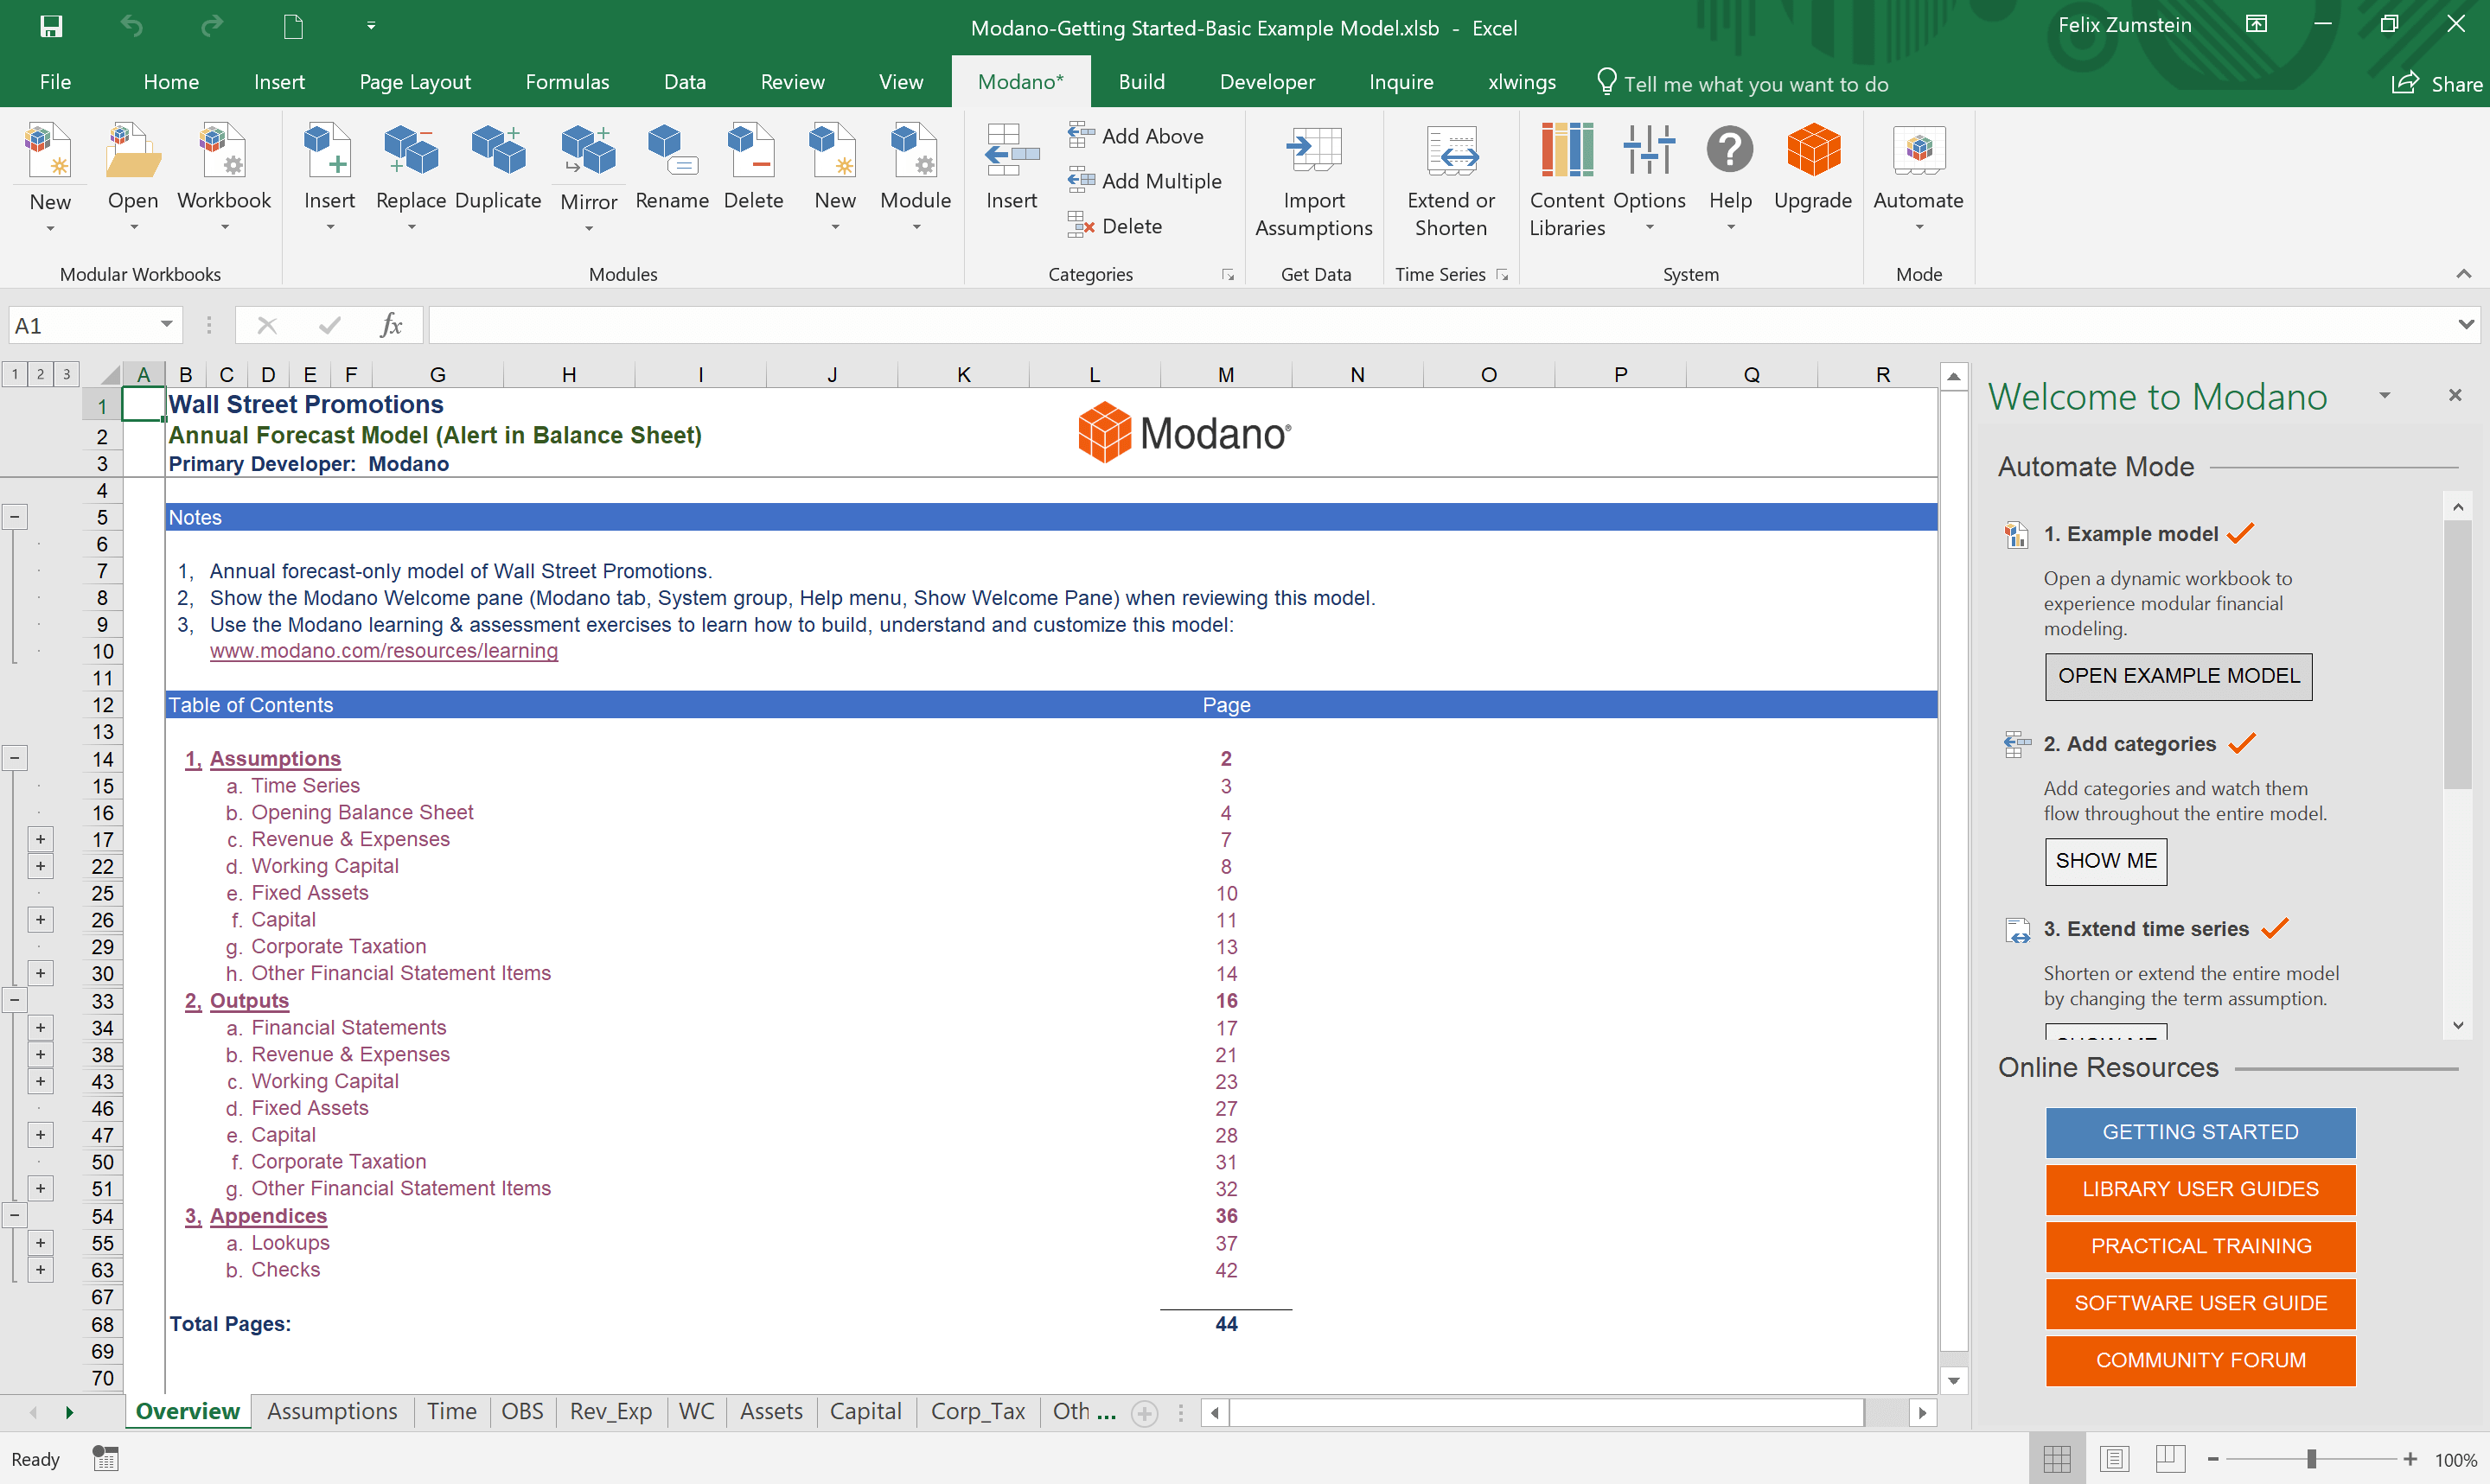Open Content Libraries
Image resolution: width=2490 pixels, height=1484 pixels.
point(1566,152)
